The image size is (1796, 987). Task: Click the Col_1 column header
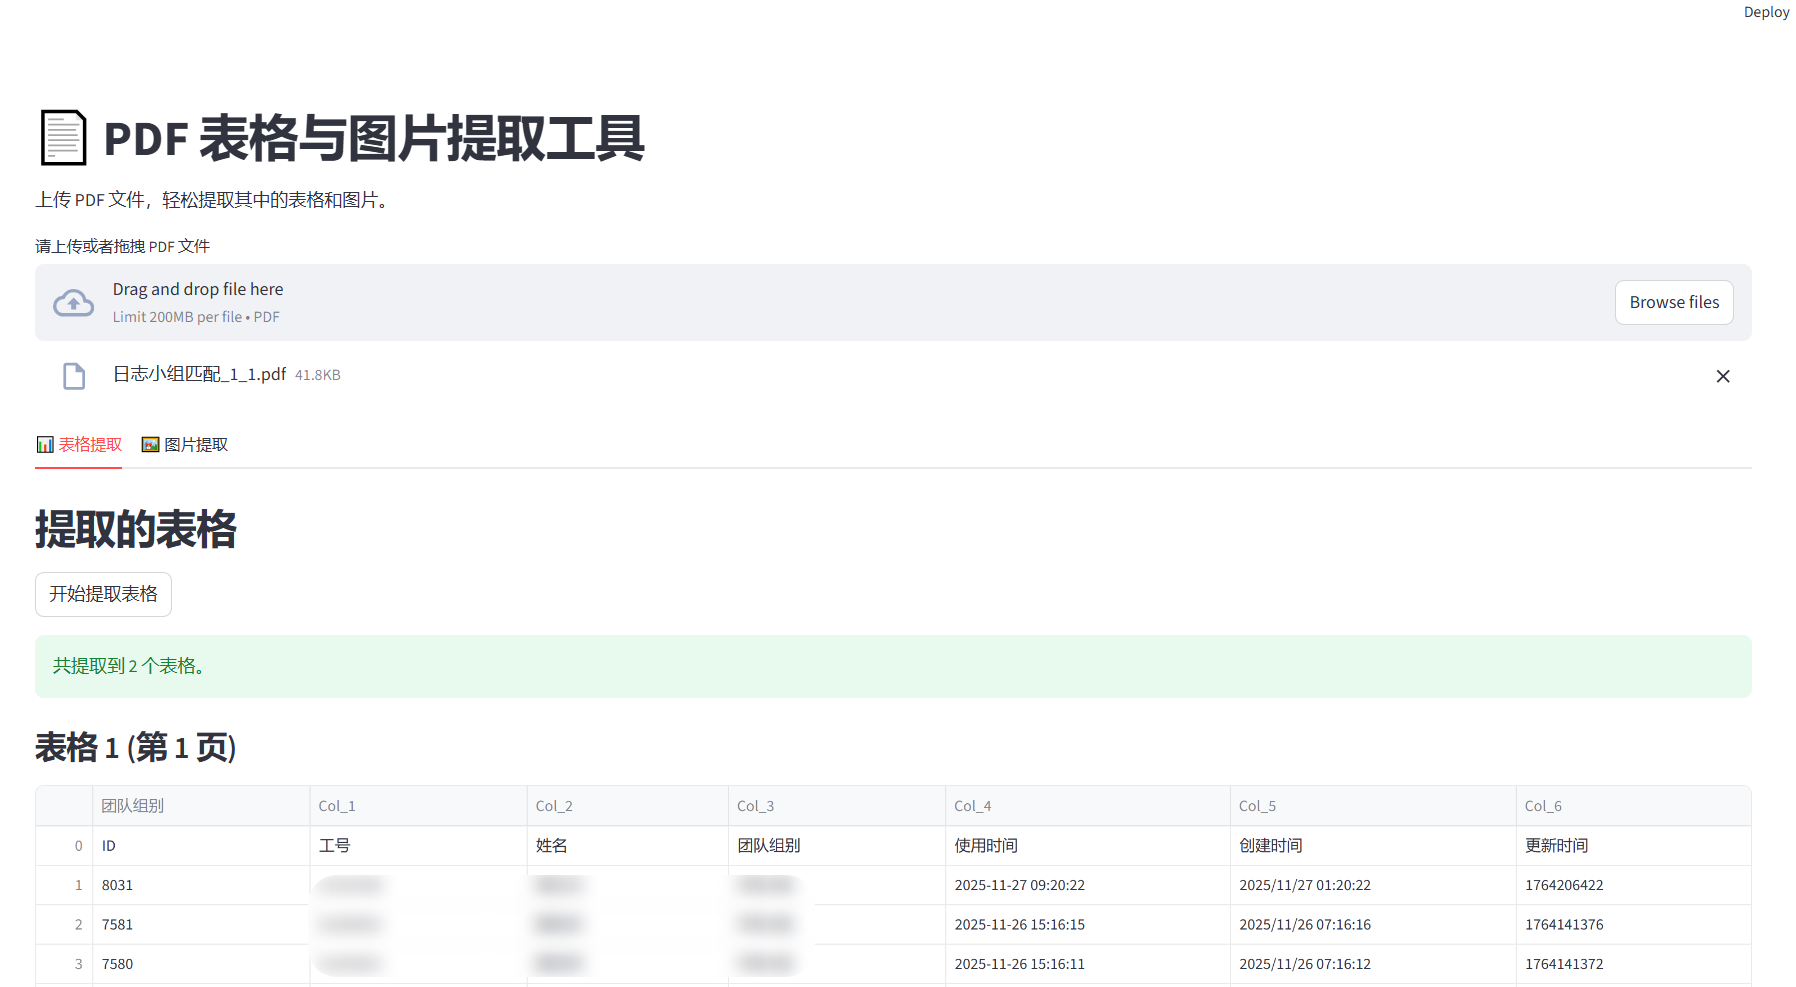338,805
